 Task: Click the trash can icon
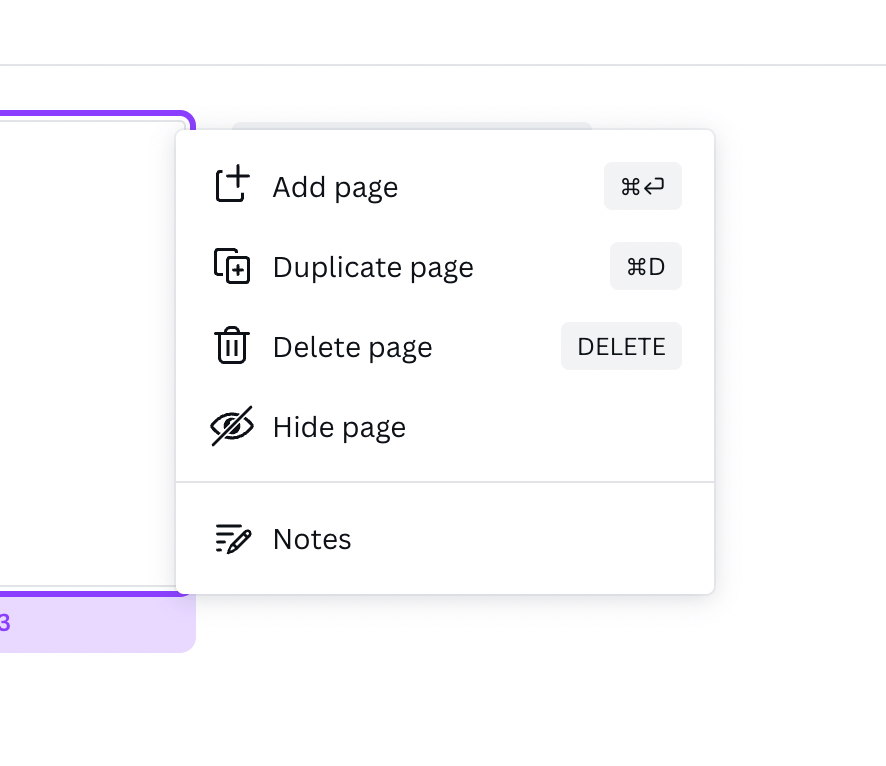coord(232,346)
